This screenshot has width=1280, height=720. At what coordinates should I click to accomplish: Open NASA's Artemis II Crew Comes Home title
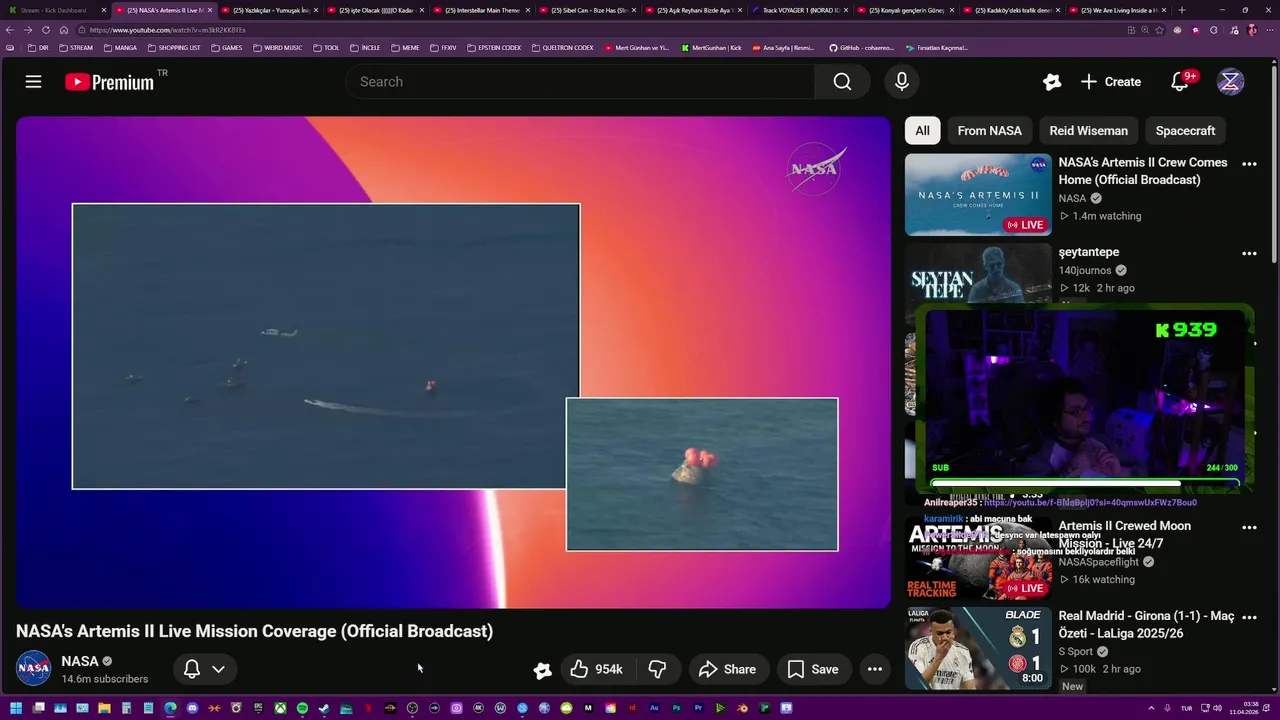click(1143, 171)
